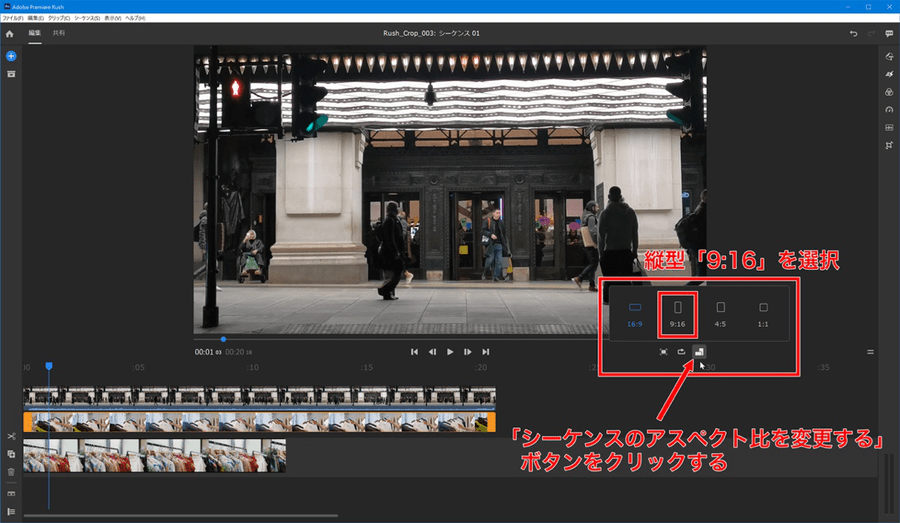
Task: Open the project assets panel icon
Action: coord(11,74)
